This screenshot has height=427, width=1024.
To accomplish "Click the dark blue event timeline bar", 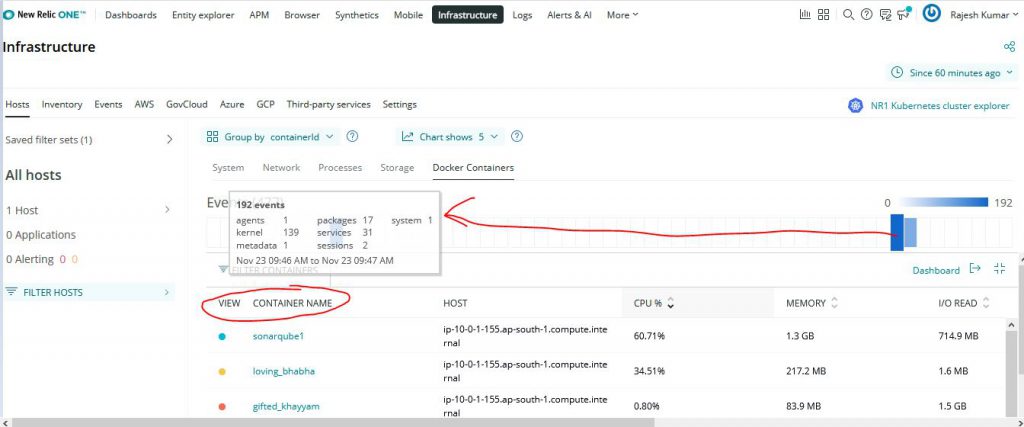I will [897, 232].
